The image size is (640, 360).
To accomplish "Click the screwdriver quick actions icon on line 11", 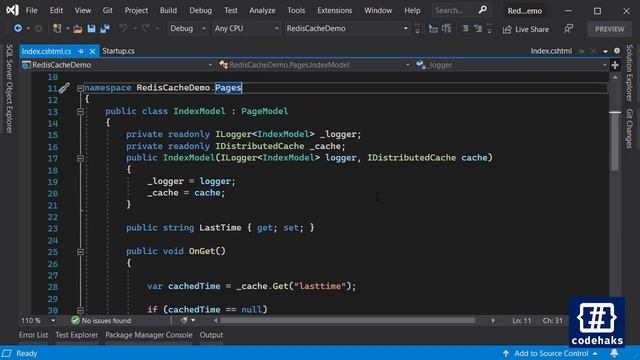I will 64,88.
